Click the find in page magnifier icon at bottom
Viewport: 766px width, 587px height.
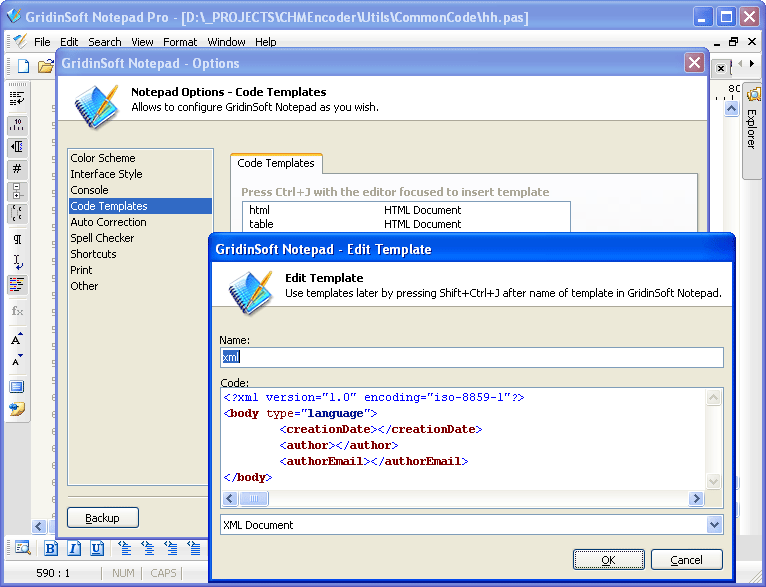coord(22,548)
